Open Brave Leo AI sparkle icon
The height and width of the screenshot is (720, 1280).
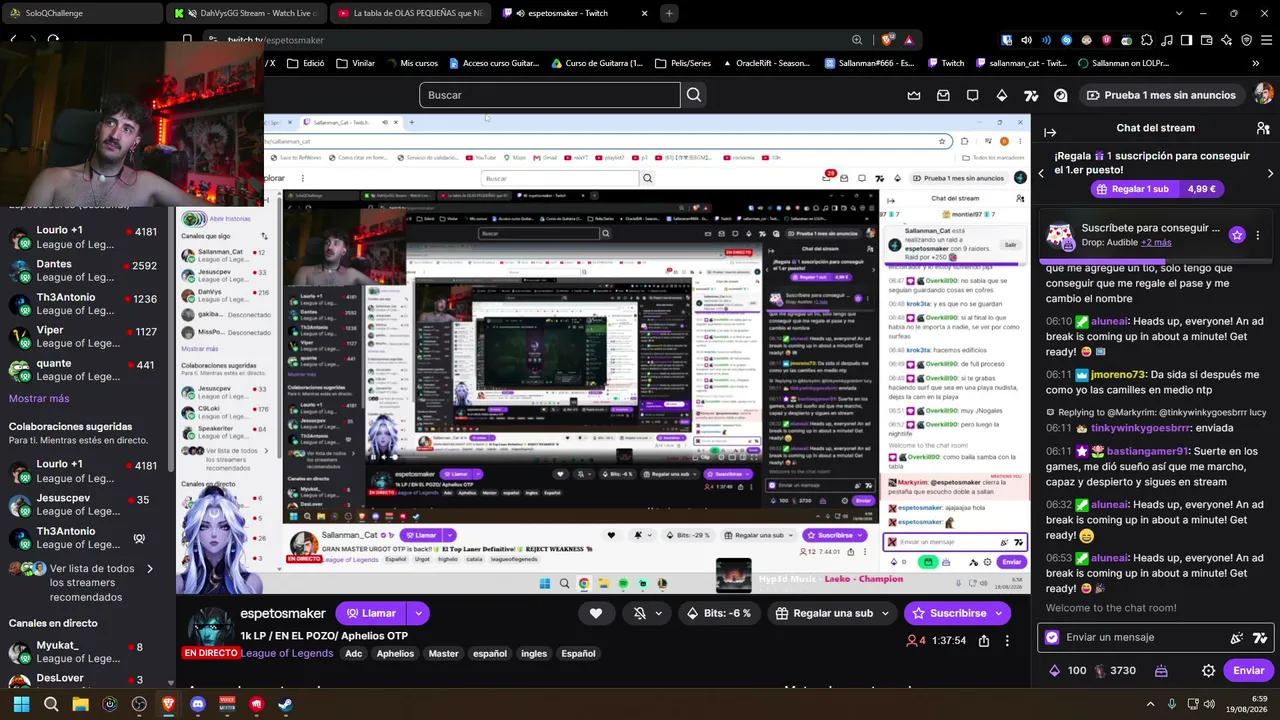[1226, 40]
